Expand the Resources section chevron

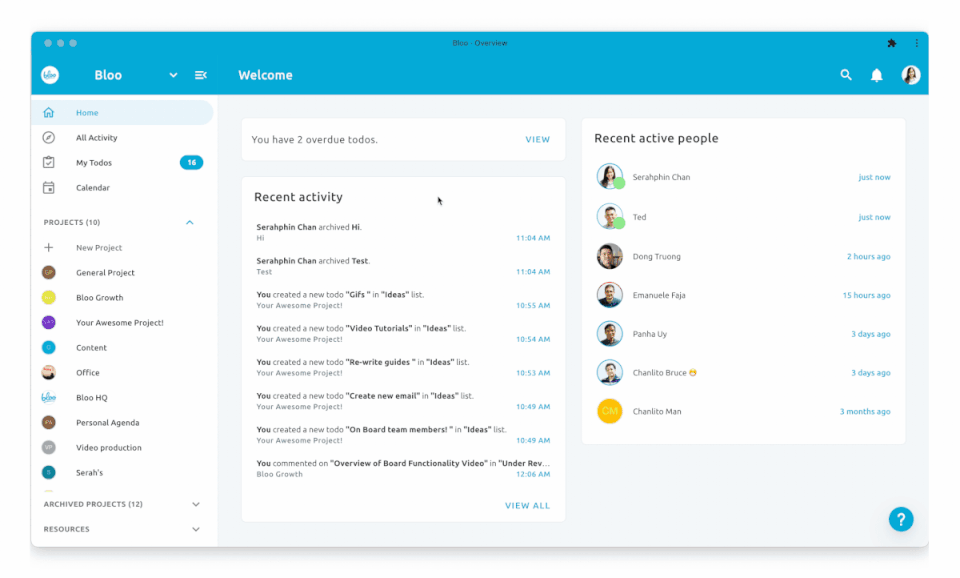(x=196, y=529)
